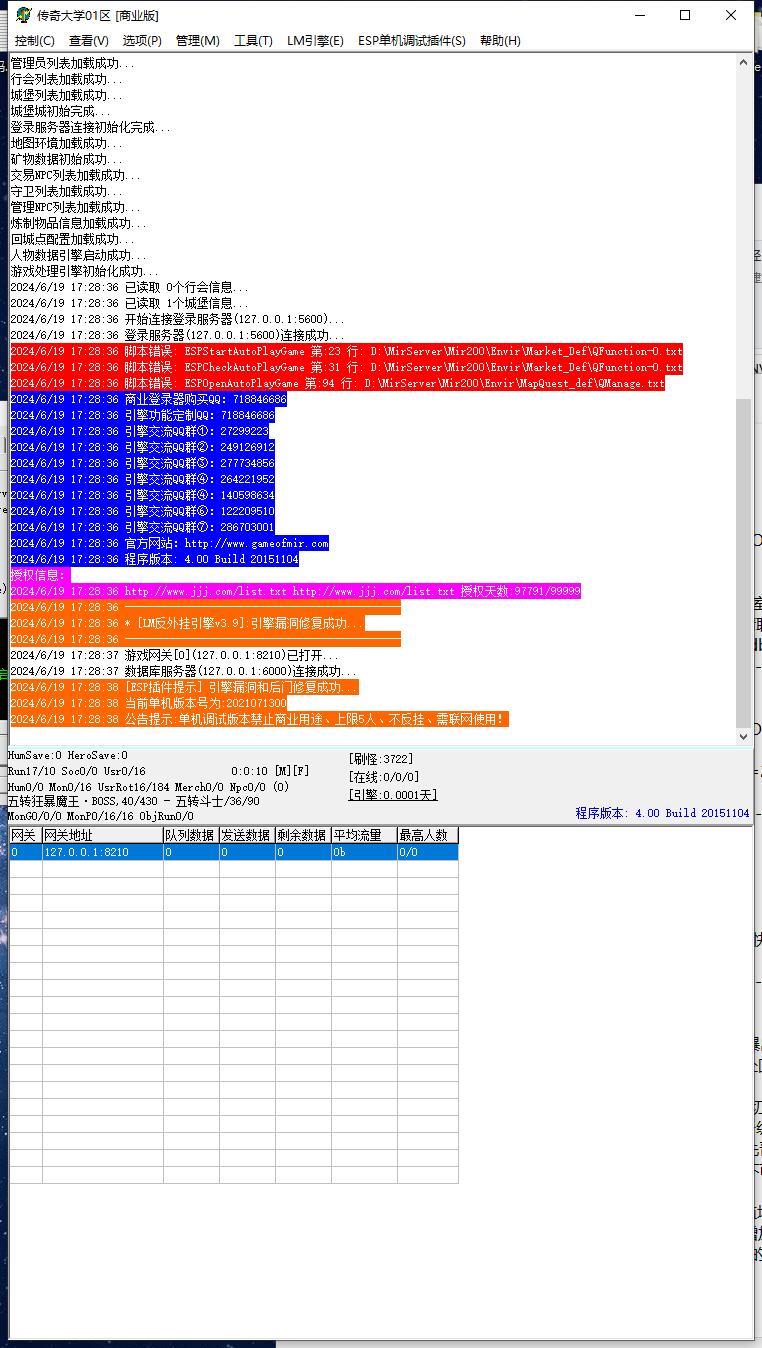Click the 网关 column header
This screenshot has width=762, height=1348.
coord(25,835)
